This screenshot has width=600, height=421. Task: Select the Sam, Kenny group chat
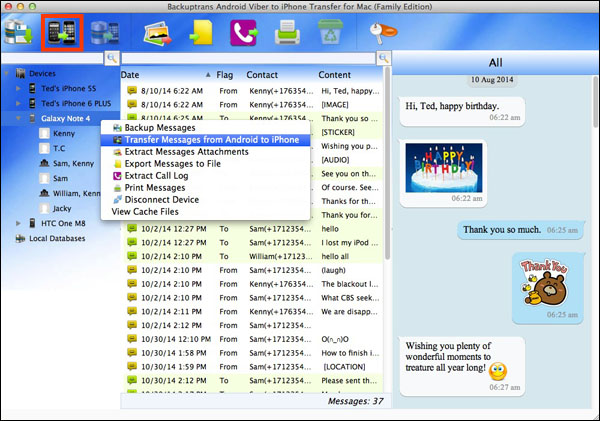(73, 163)
